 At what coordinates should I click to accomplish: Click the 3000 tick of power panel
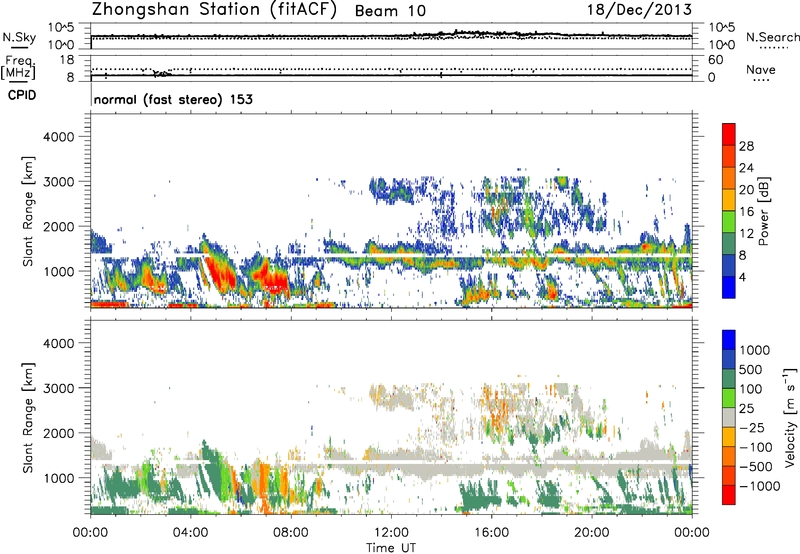58,182
